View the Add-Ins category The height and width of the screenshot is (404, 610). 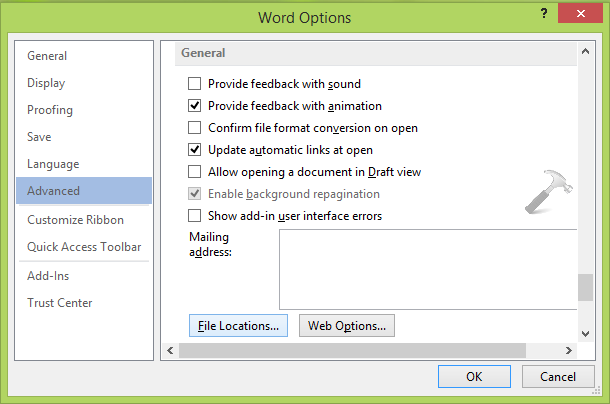click(x=84, y=276)
